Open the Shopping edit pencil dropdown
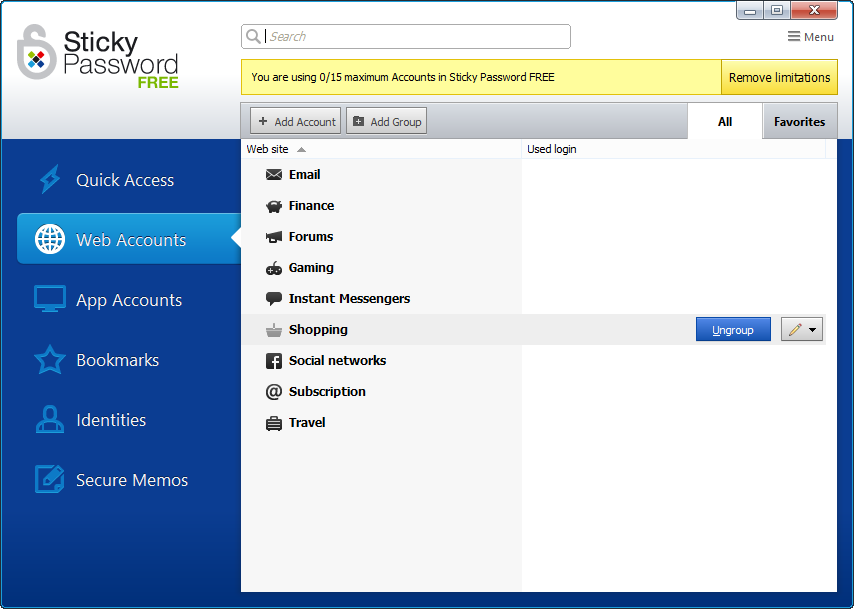The width and height of the screenshot is (855, 610). pos(802,330)
